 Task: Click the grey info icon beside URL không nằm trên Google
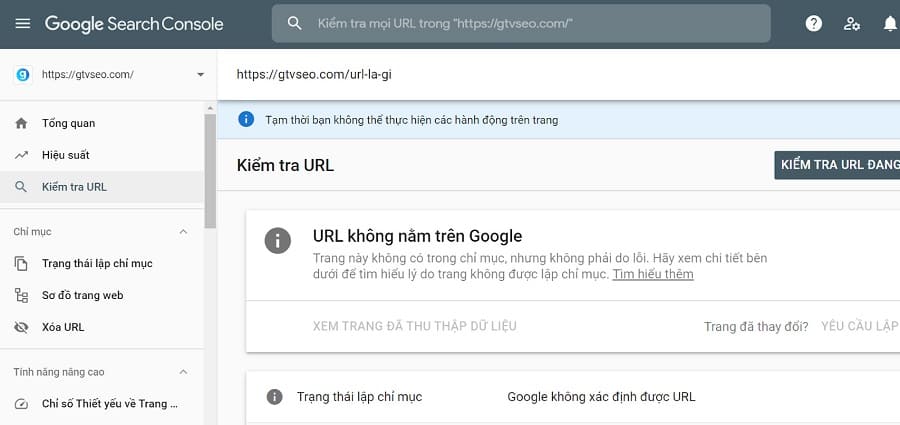point(278,240)
